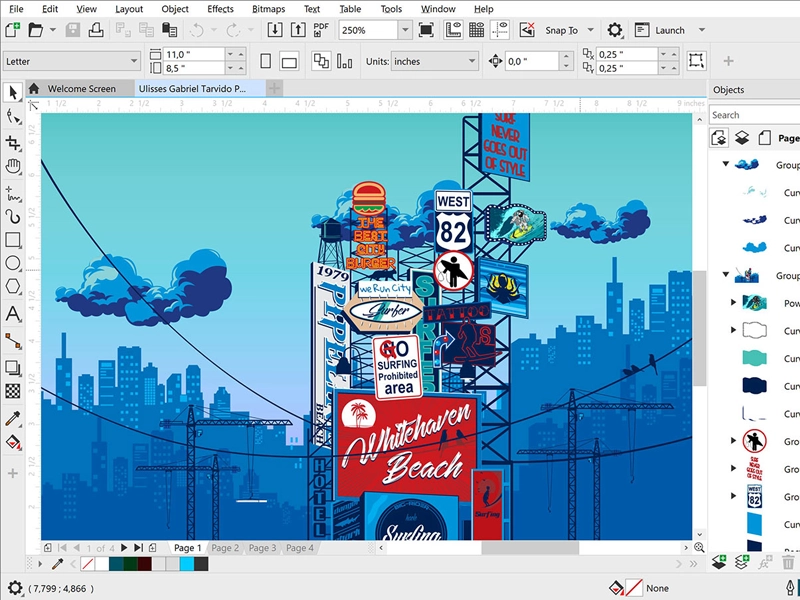Pick the Artistic Media tool
The image size is (800, 600).
(13, 217)
